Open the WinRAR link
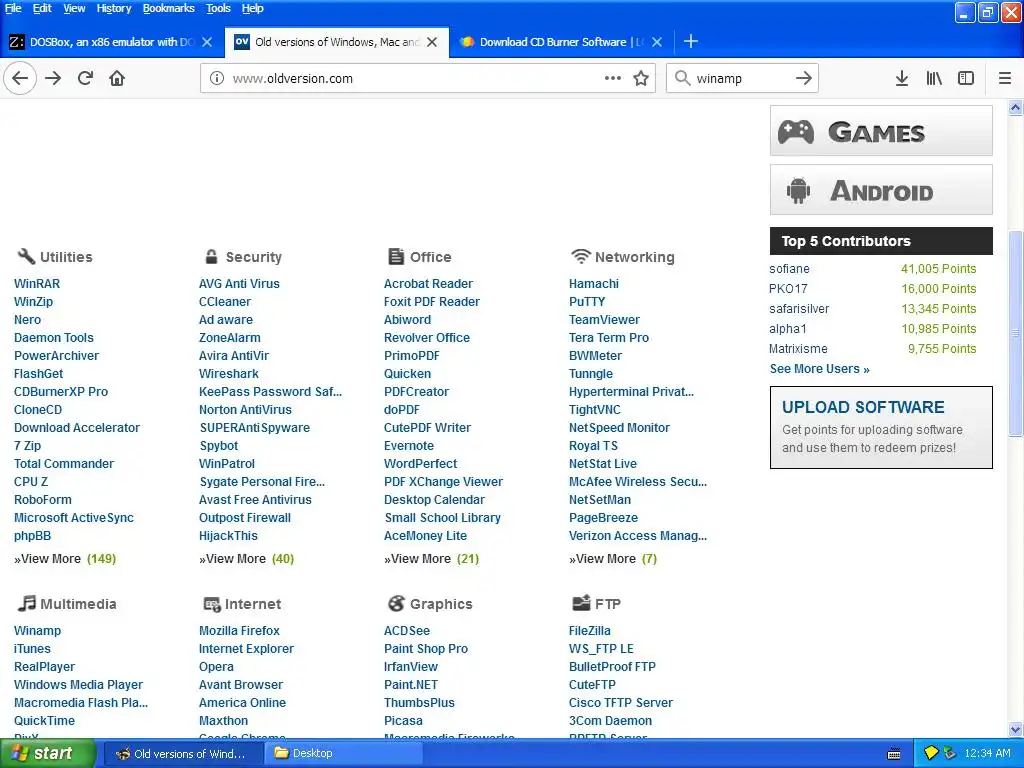This screenshot has width=1024, height=768. [37, 283]
